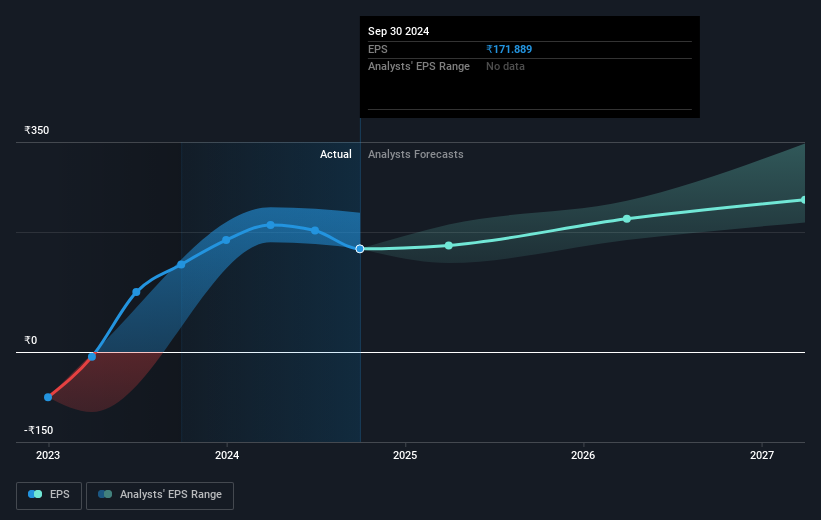Click the Analysts' EPS Range legend color icon
The width and height of the screenshot is (821, 520).
pos(105,494)
